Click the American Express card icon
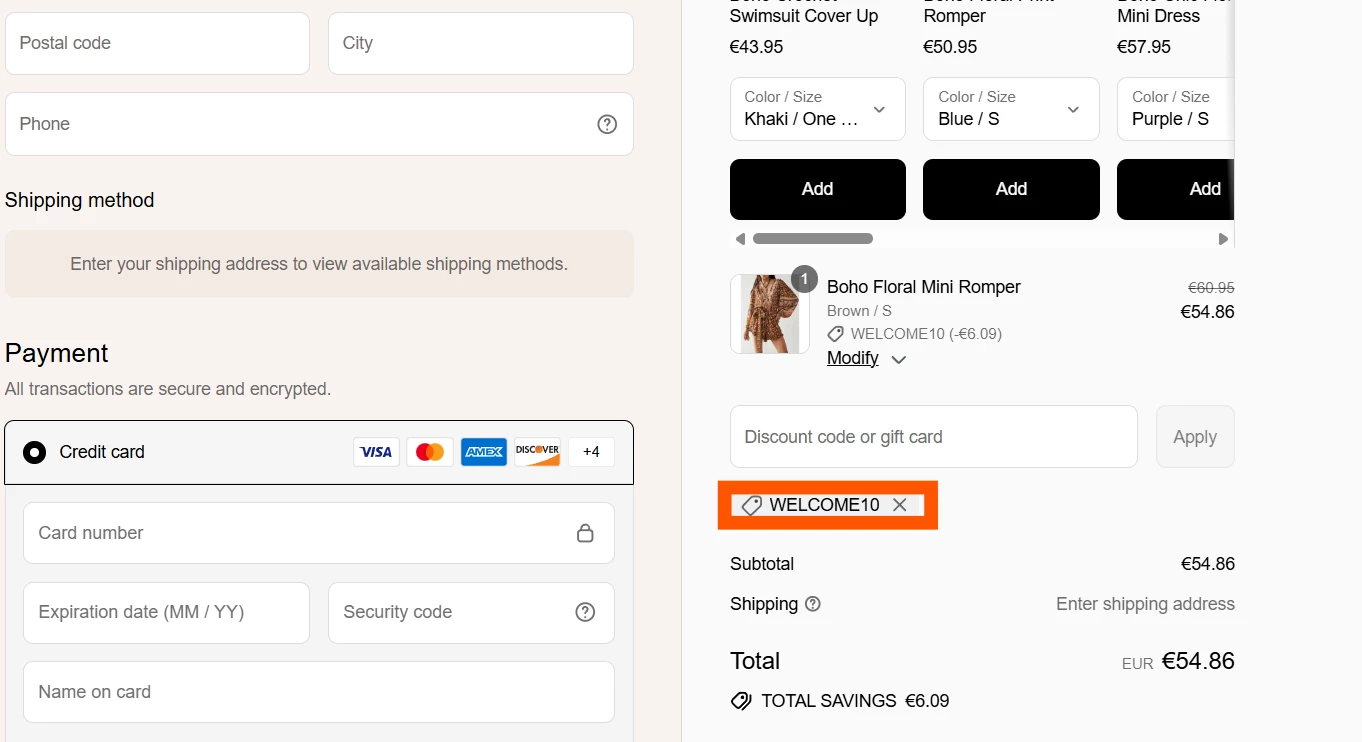 point(484,452)
